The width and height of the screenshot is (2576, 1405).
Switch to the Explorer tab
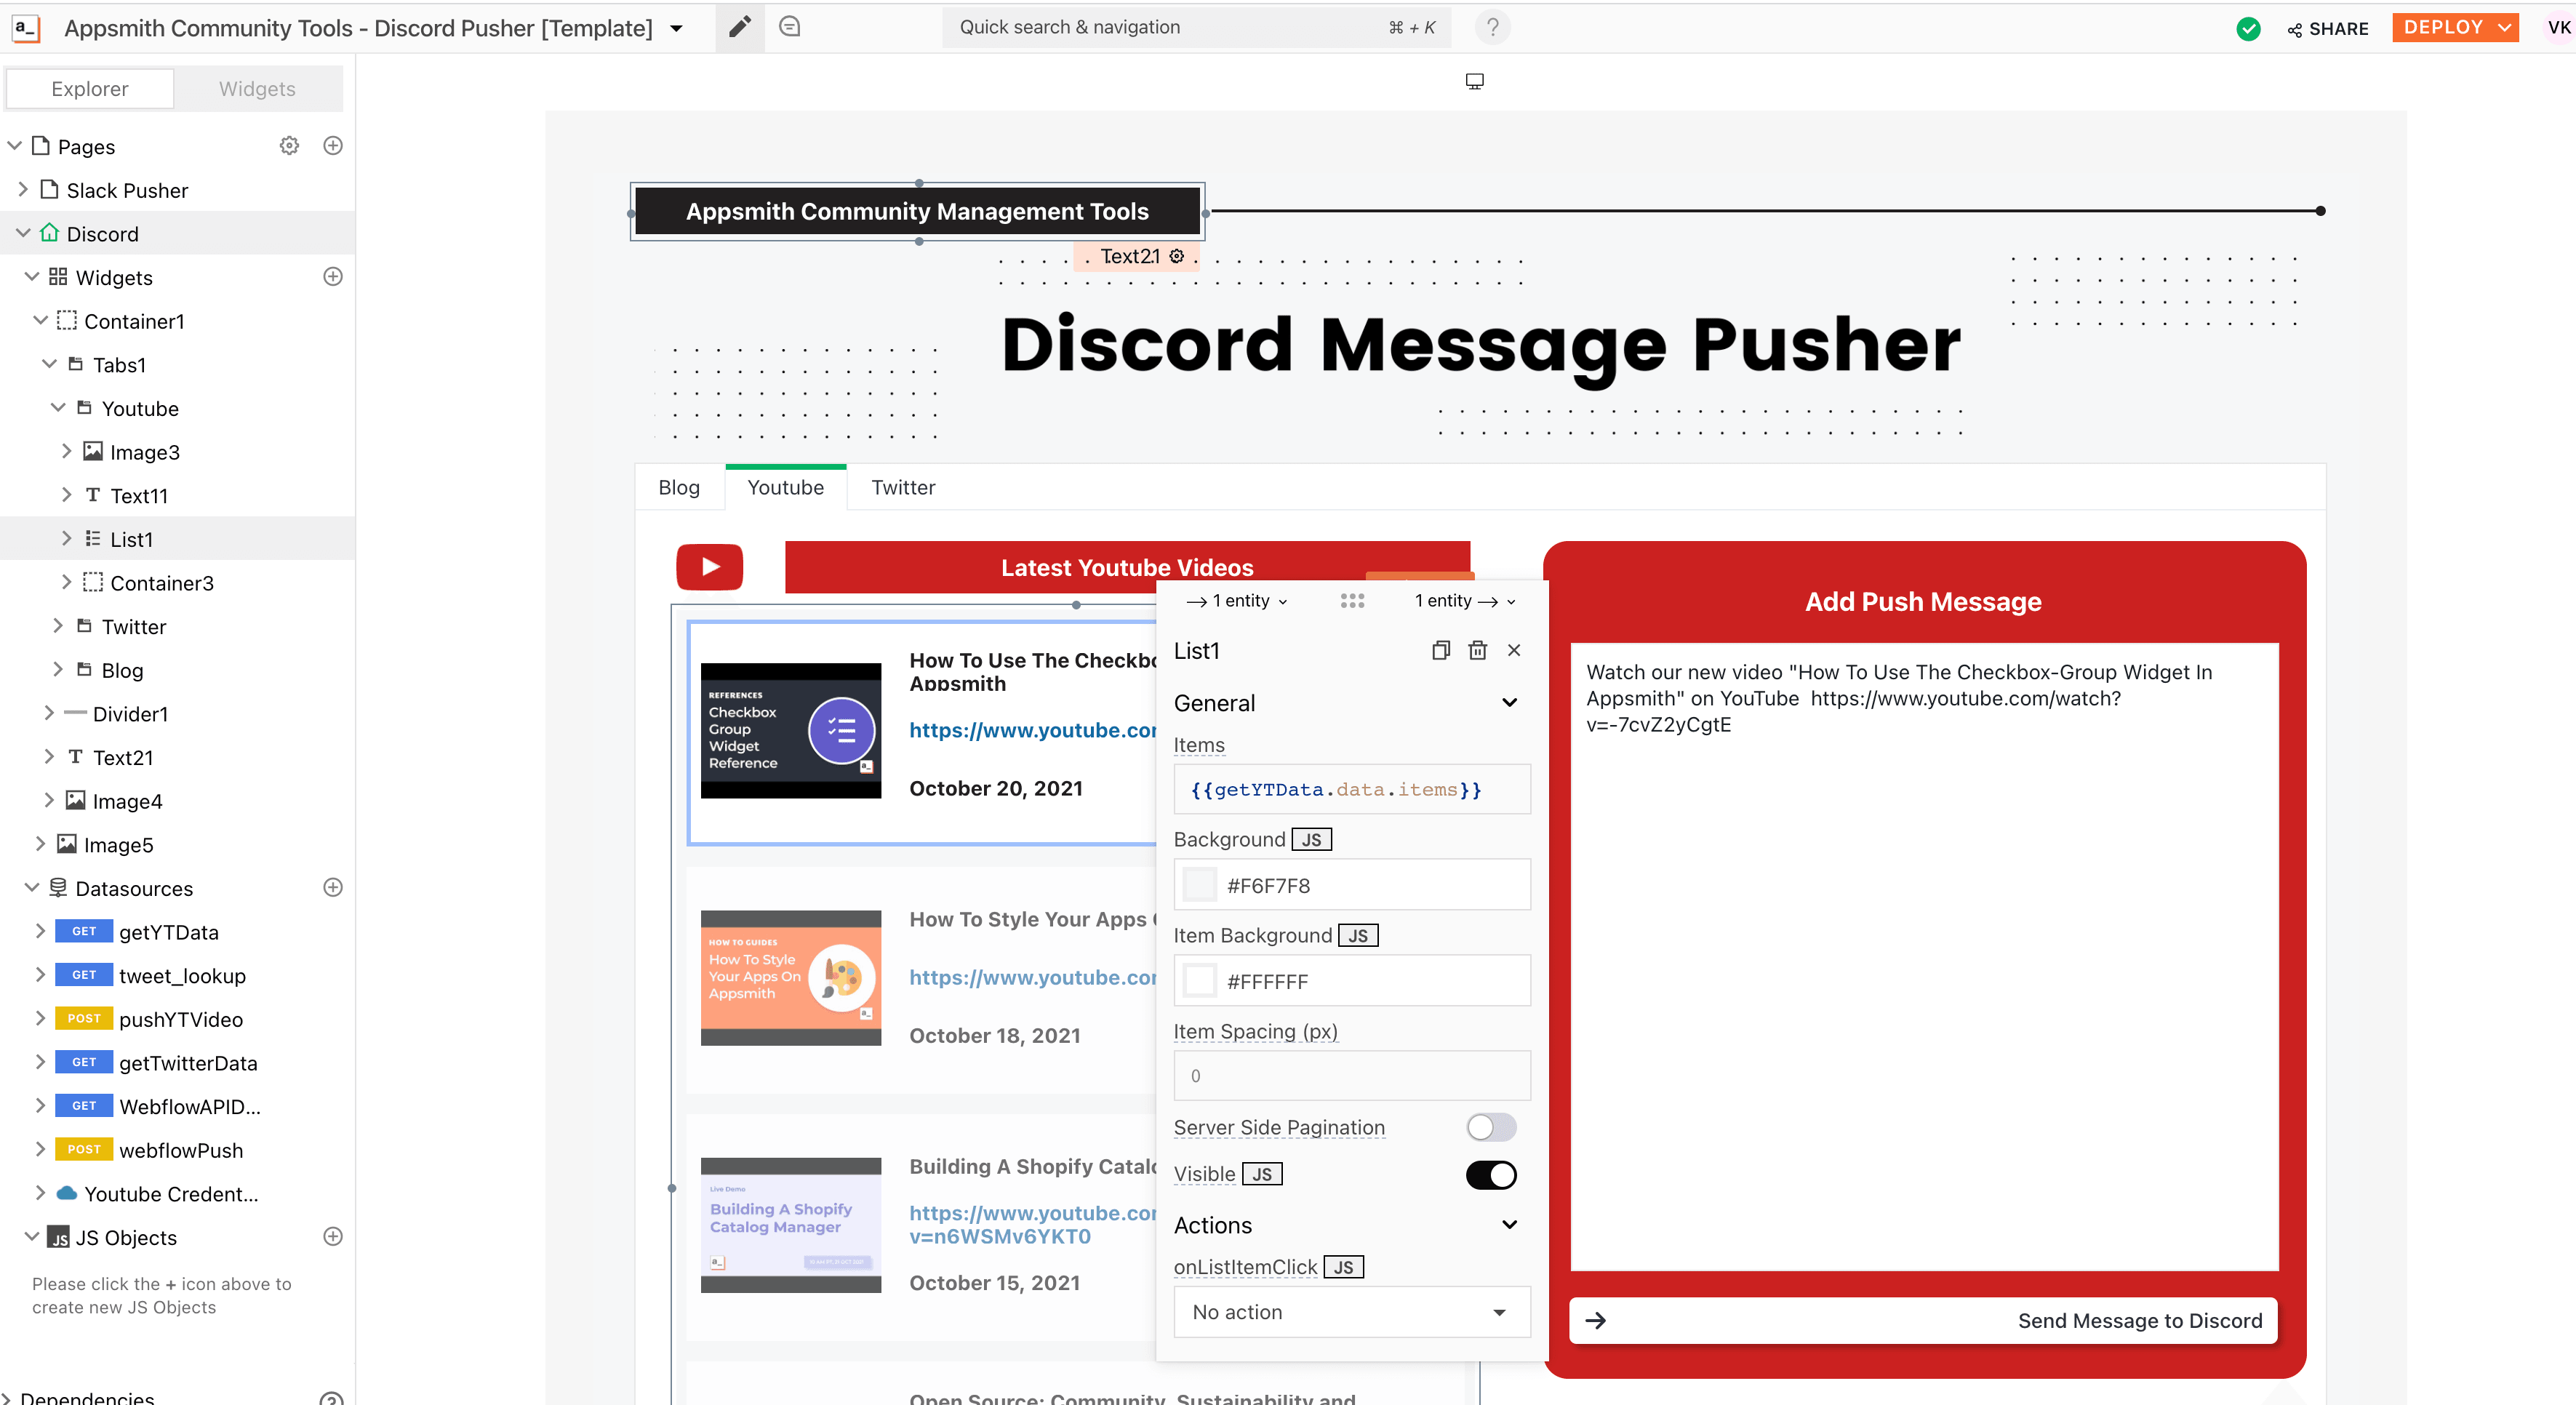[90, 89]
